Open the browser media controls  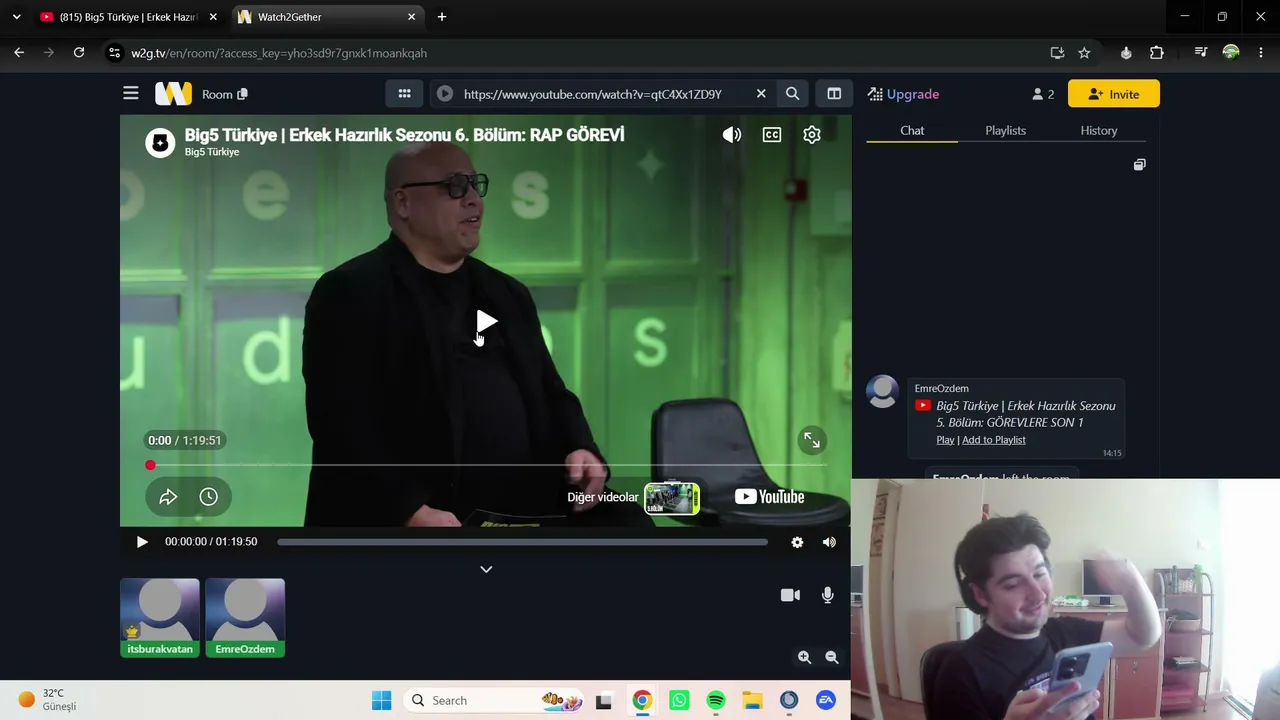click(x=1201, y=53)
